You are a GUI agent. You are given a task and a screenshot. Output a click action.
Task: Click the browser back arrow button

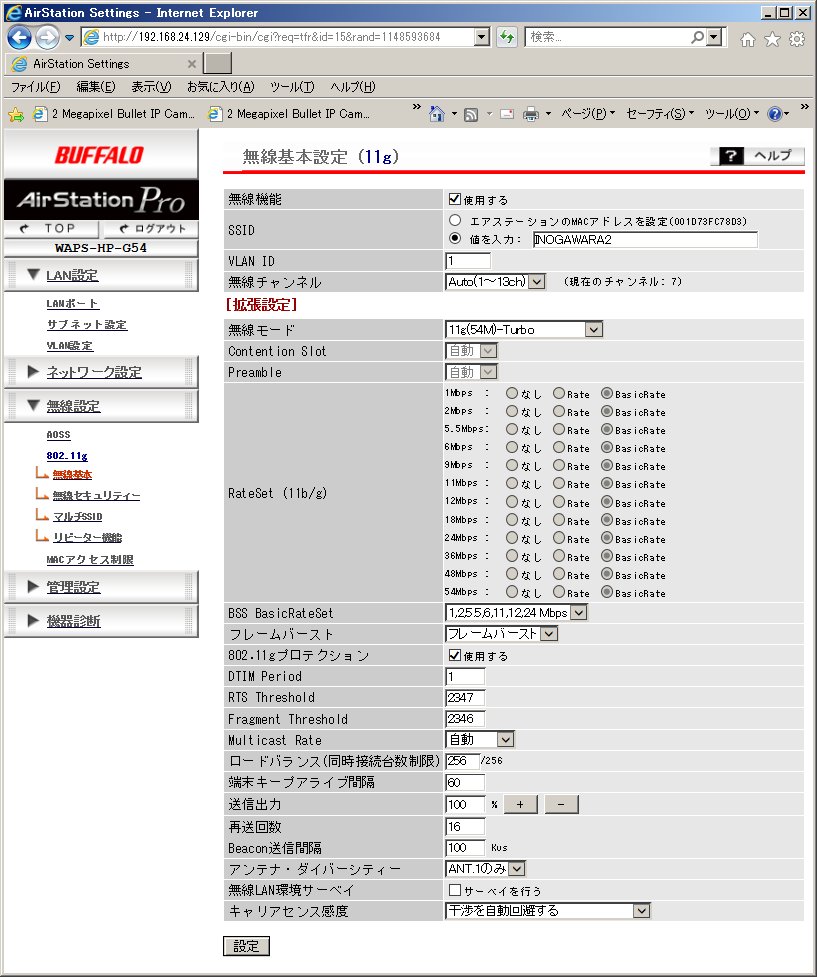point(20,37)
